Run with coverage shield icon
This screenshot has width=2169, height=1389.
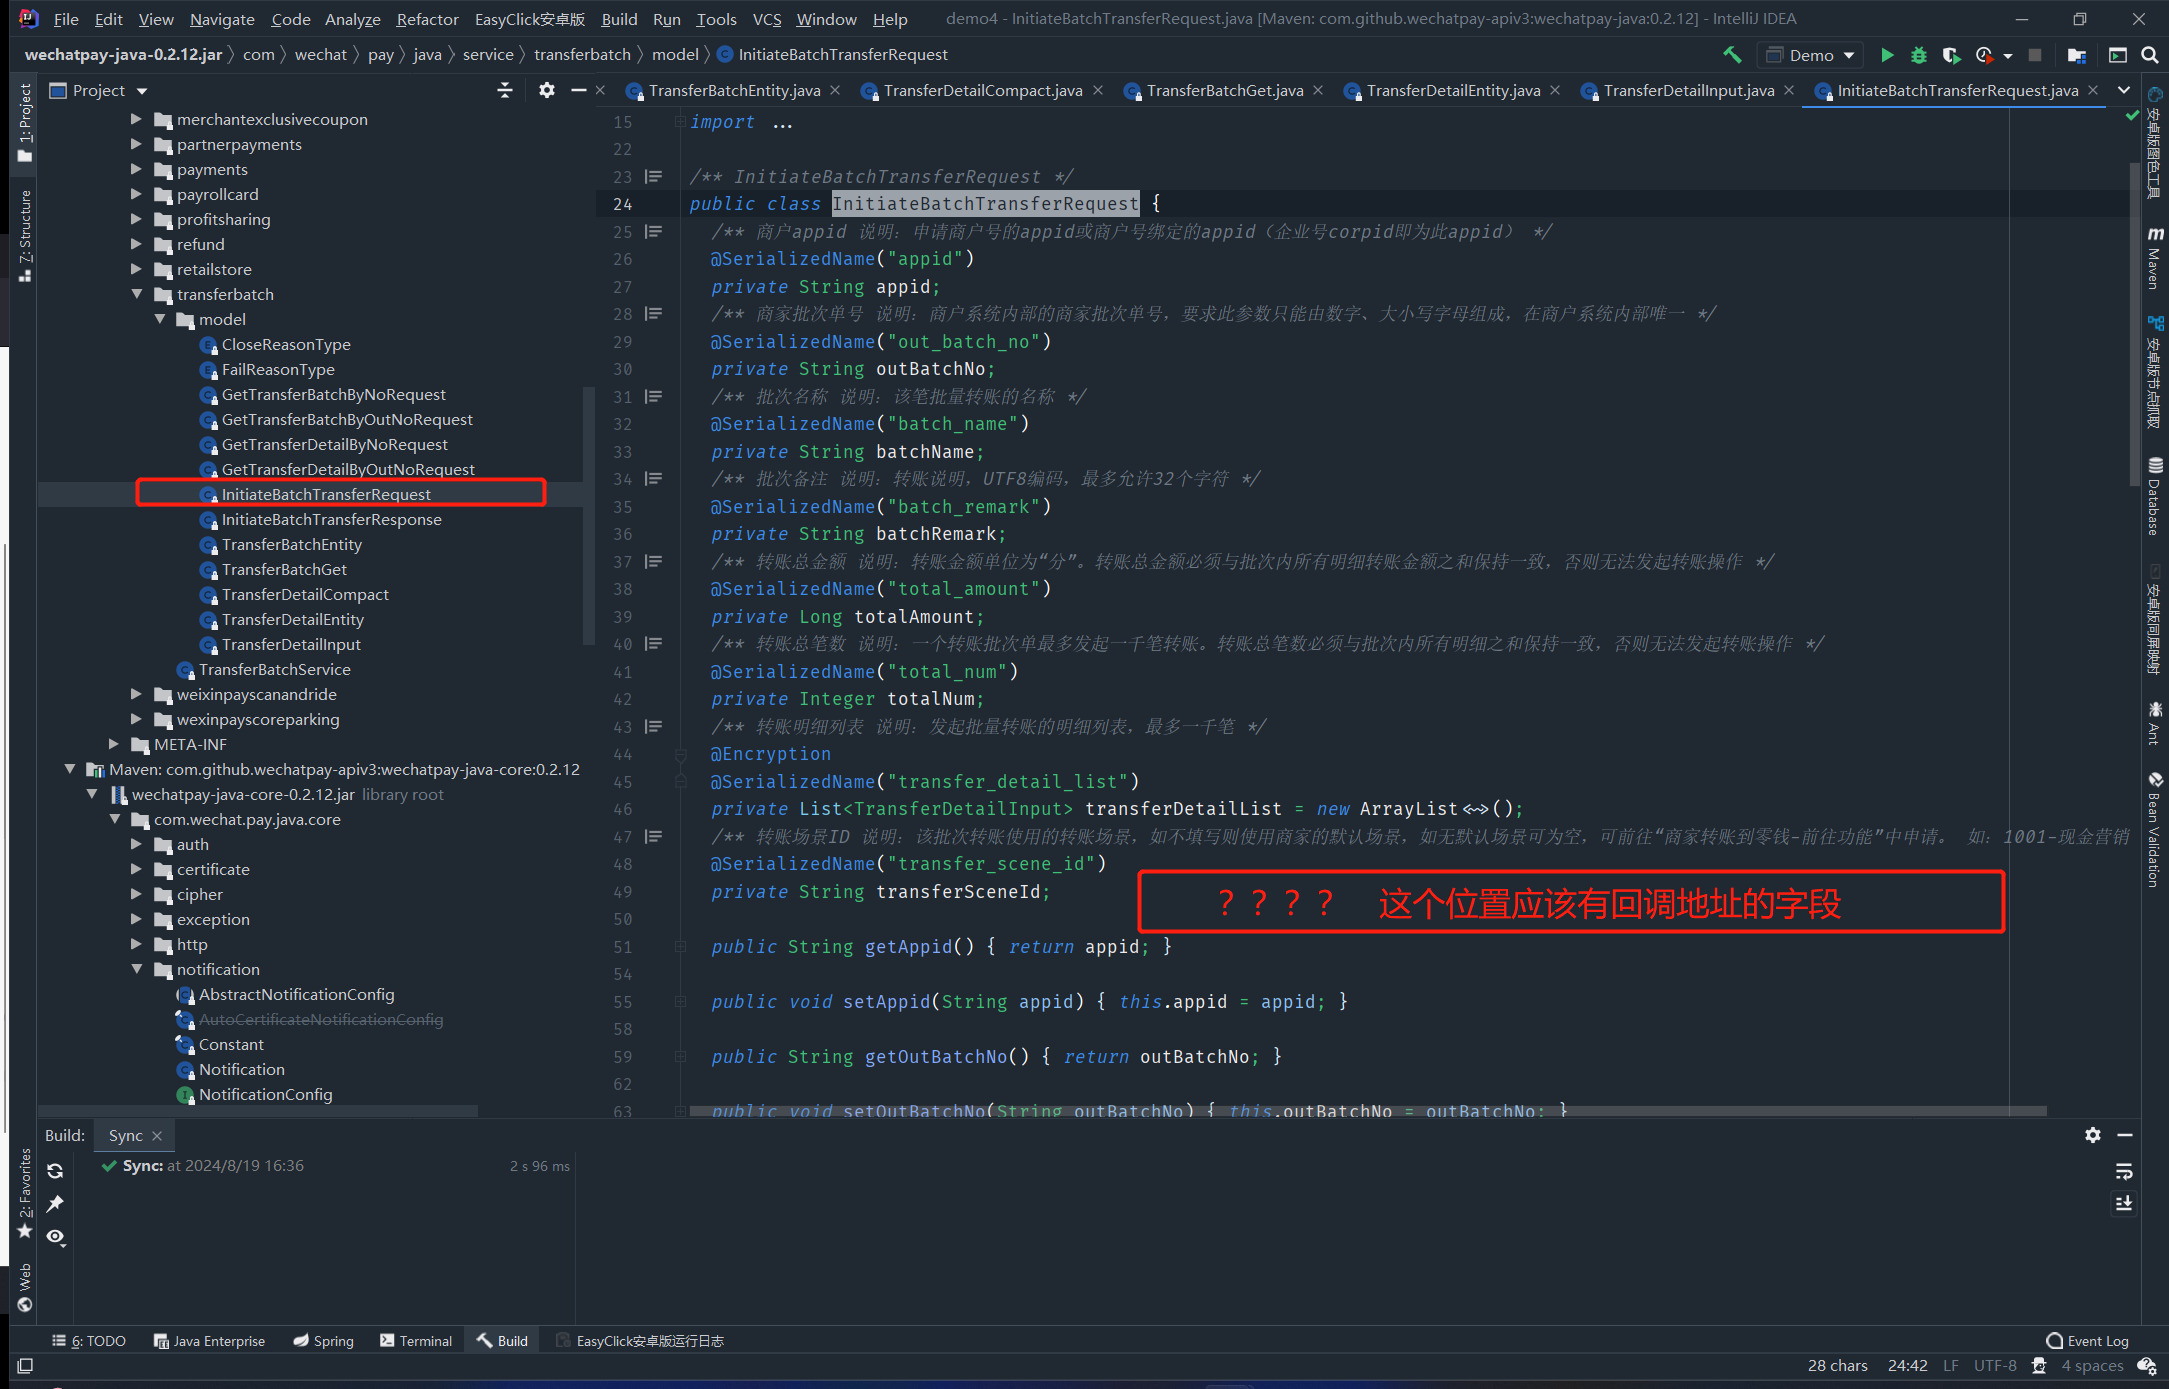tap(1950, 55)
